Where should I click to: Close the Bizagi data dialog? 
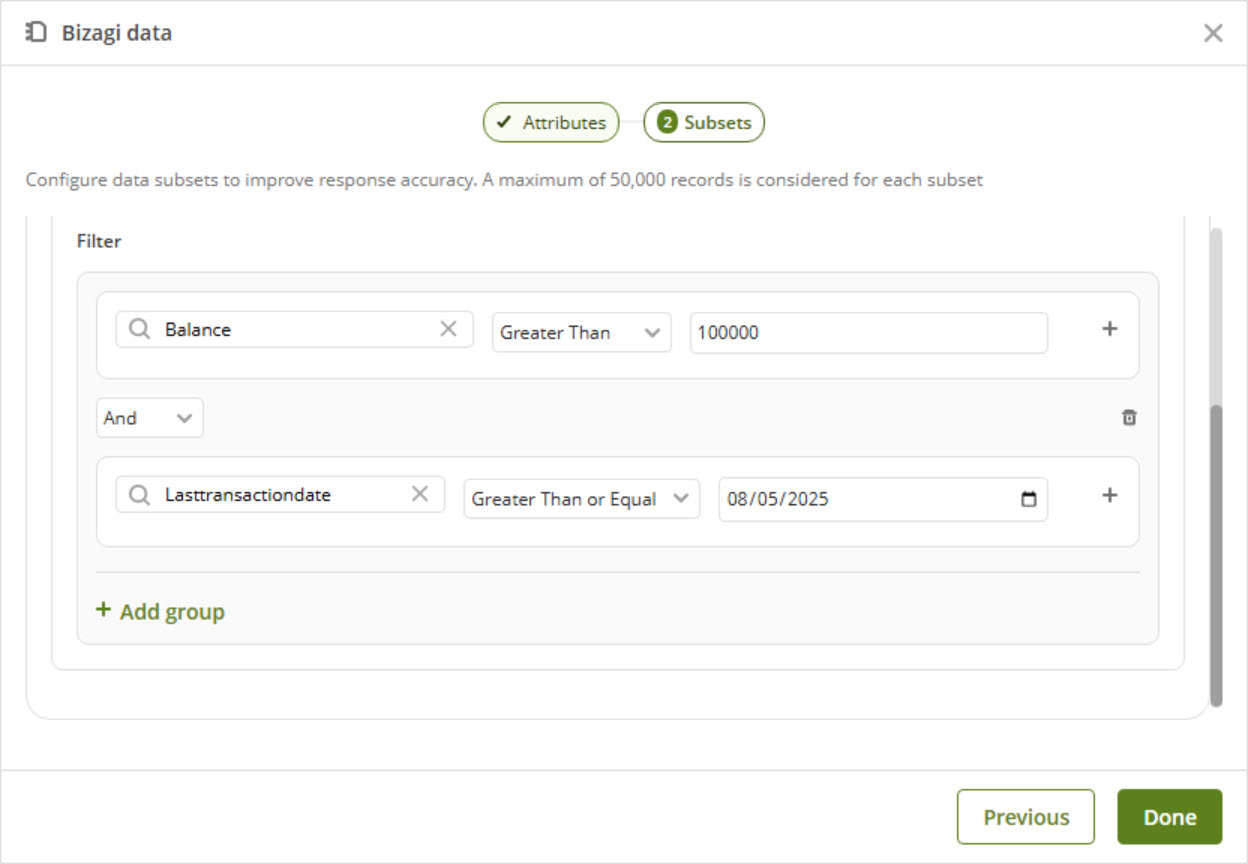(x=1213, y=33)
